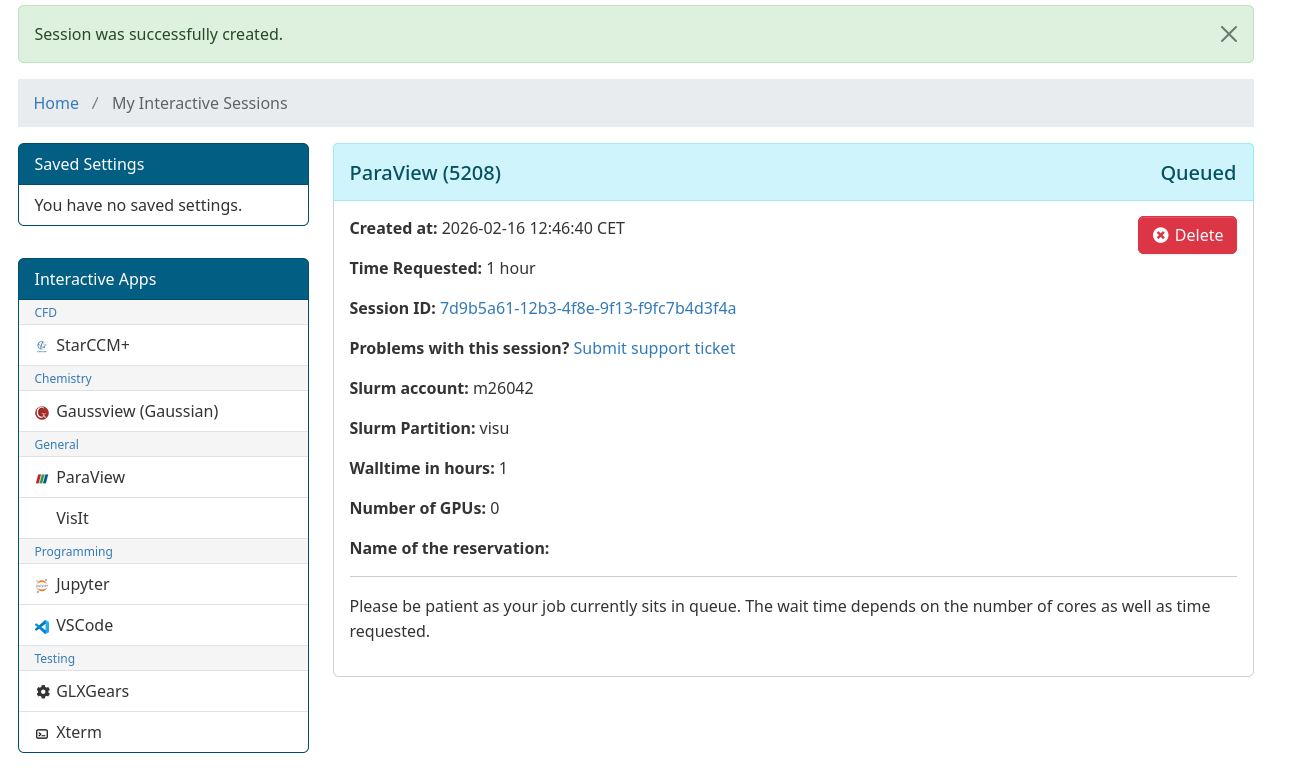Click the GLXGears gear icon
The width and height of the screenshot is (1310, 781).
[42, 692]
